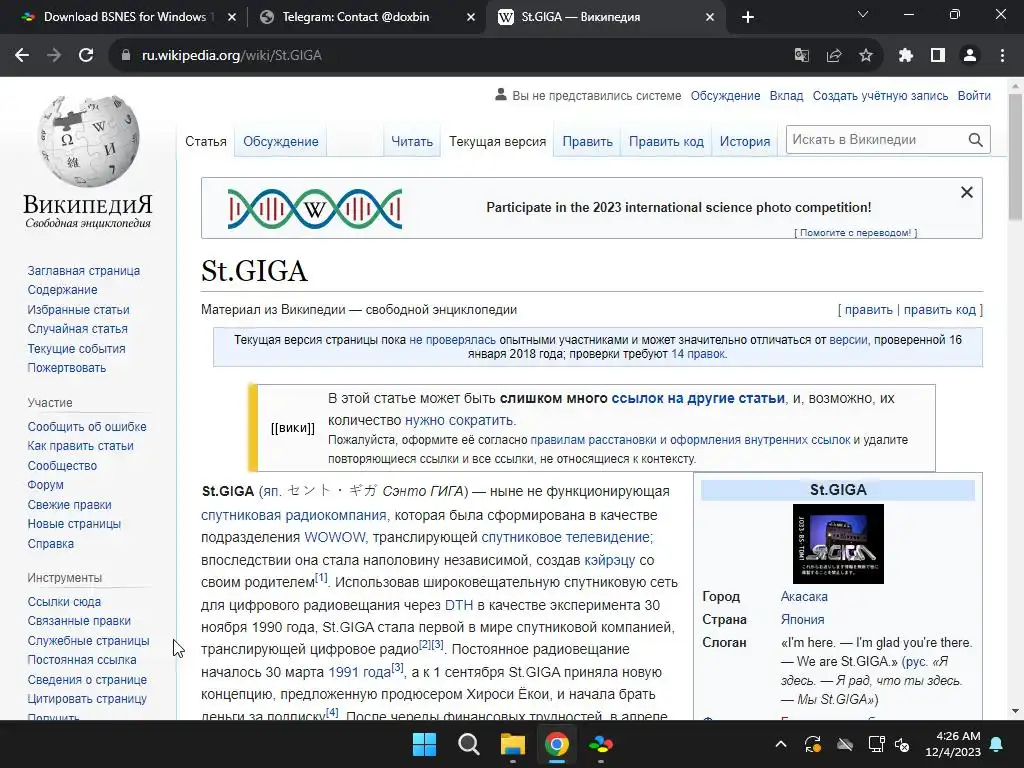Click Chrome icon in taskbar

[x=557, y=744]
